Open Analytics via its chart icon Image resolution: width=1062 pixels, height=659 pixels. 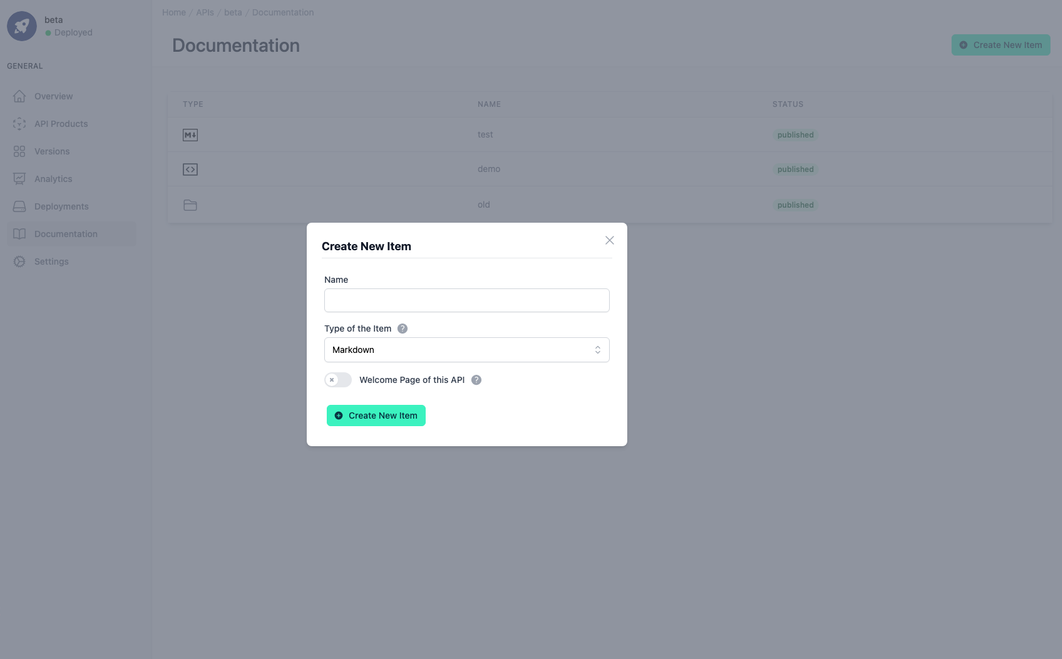[18, 178]
